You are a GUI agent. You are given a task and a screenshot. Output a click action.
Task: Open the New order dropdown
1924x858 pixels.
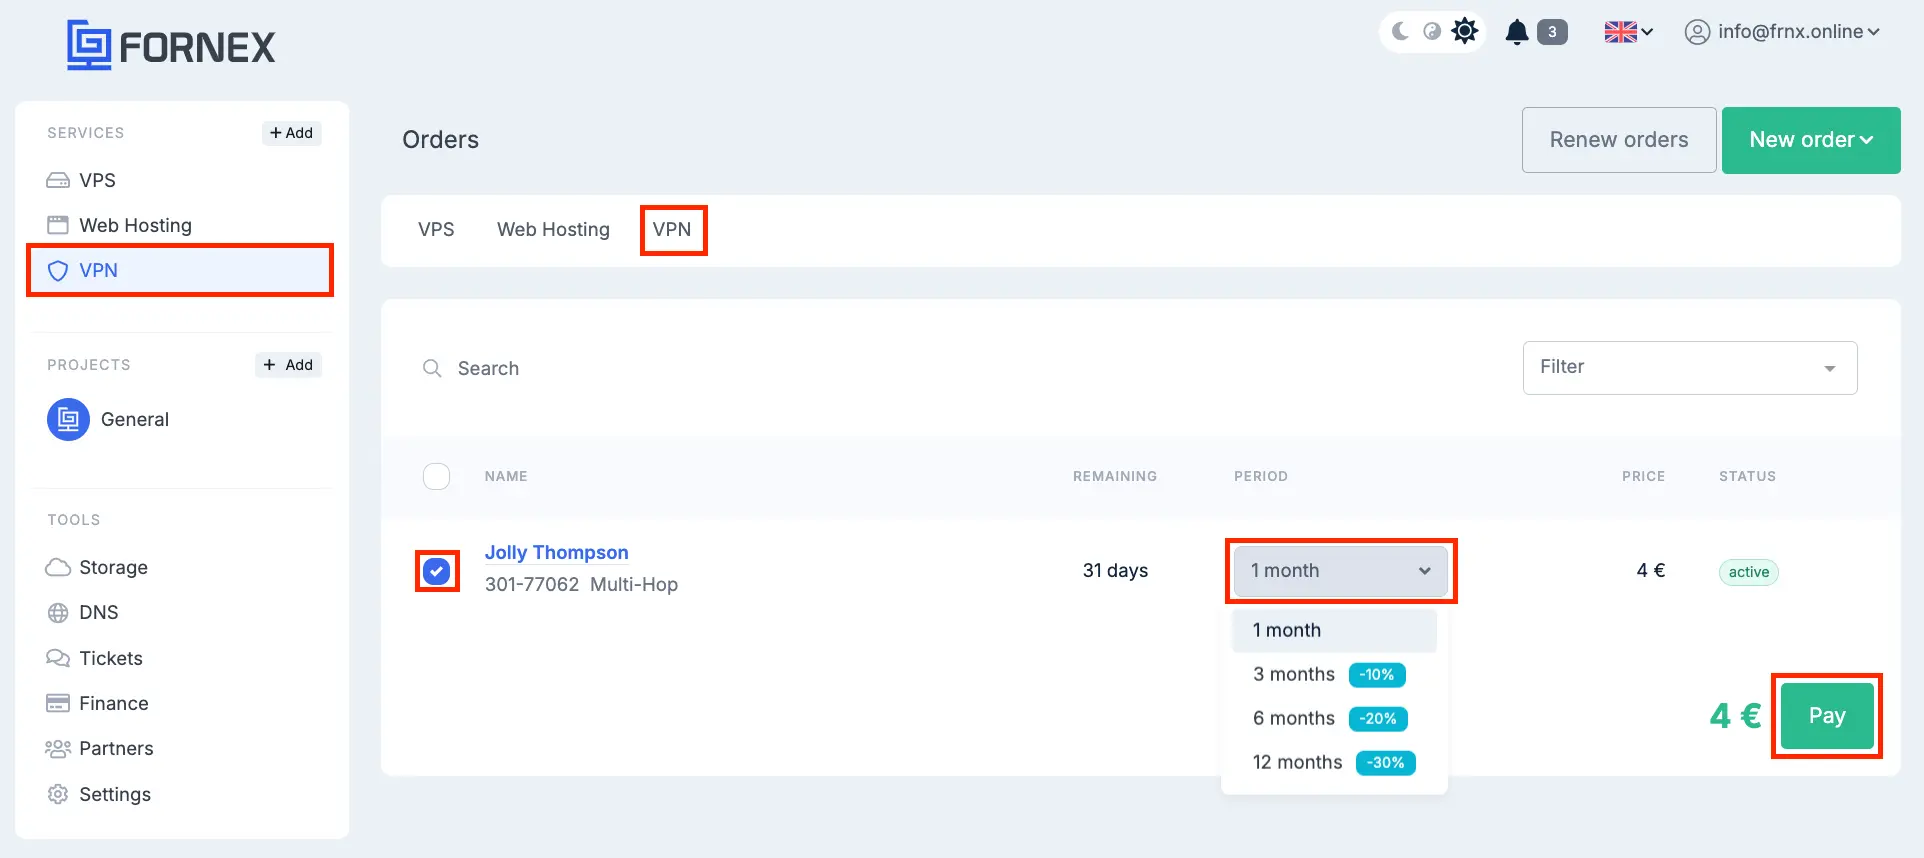(x=1811, y=140)
